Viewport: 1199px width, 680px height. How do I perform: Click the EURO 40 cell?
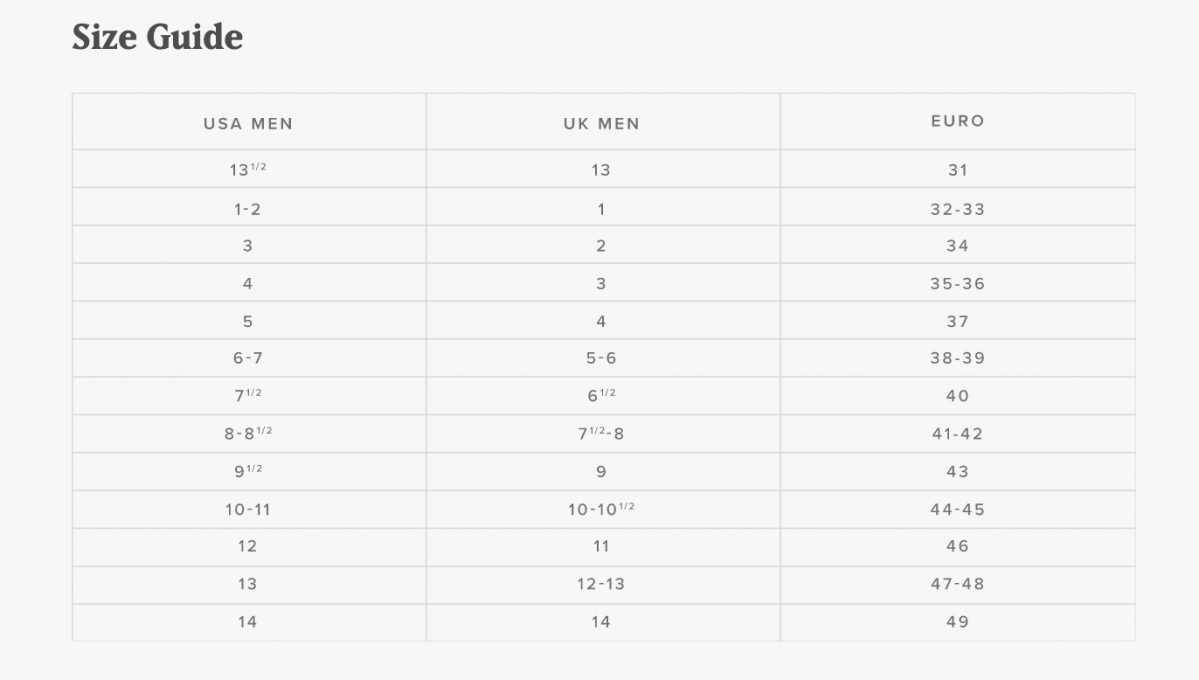[x=957, y=396]
